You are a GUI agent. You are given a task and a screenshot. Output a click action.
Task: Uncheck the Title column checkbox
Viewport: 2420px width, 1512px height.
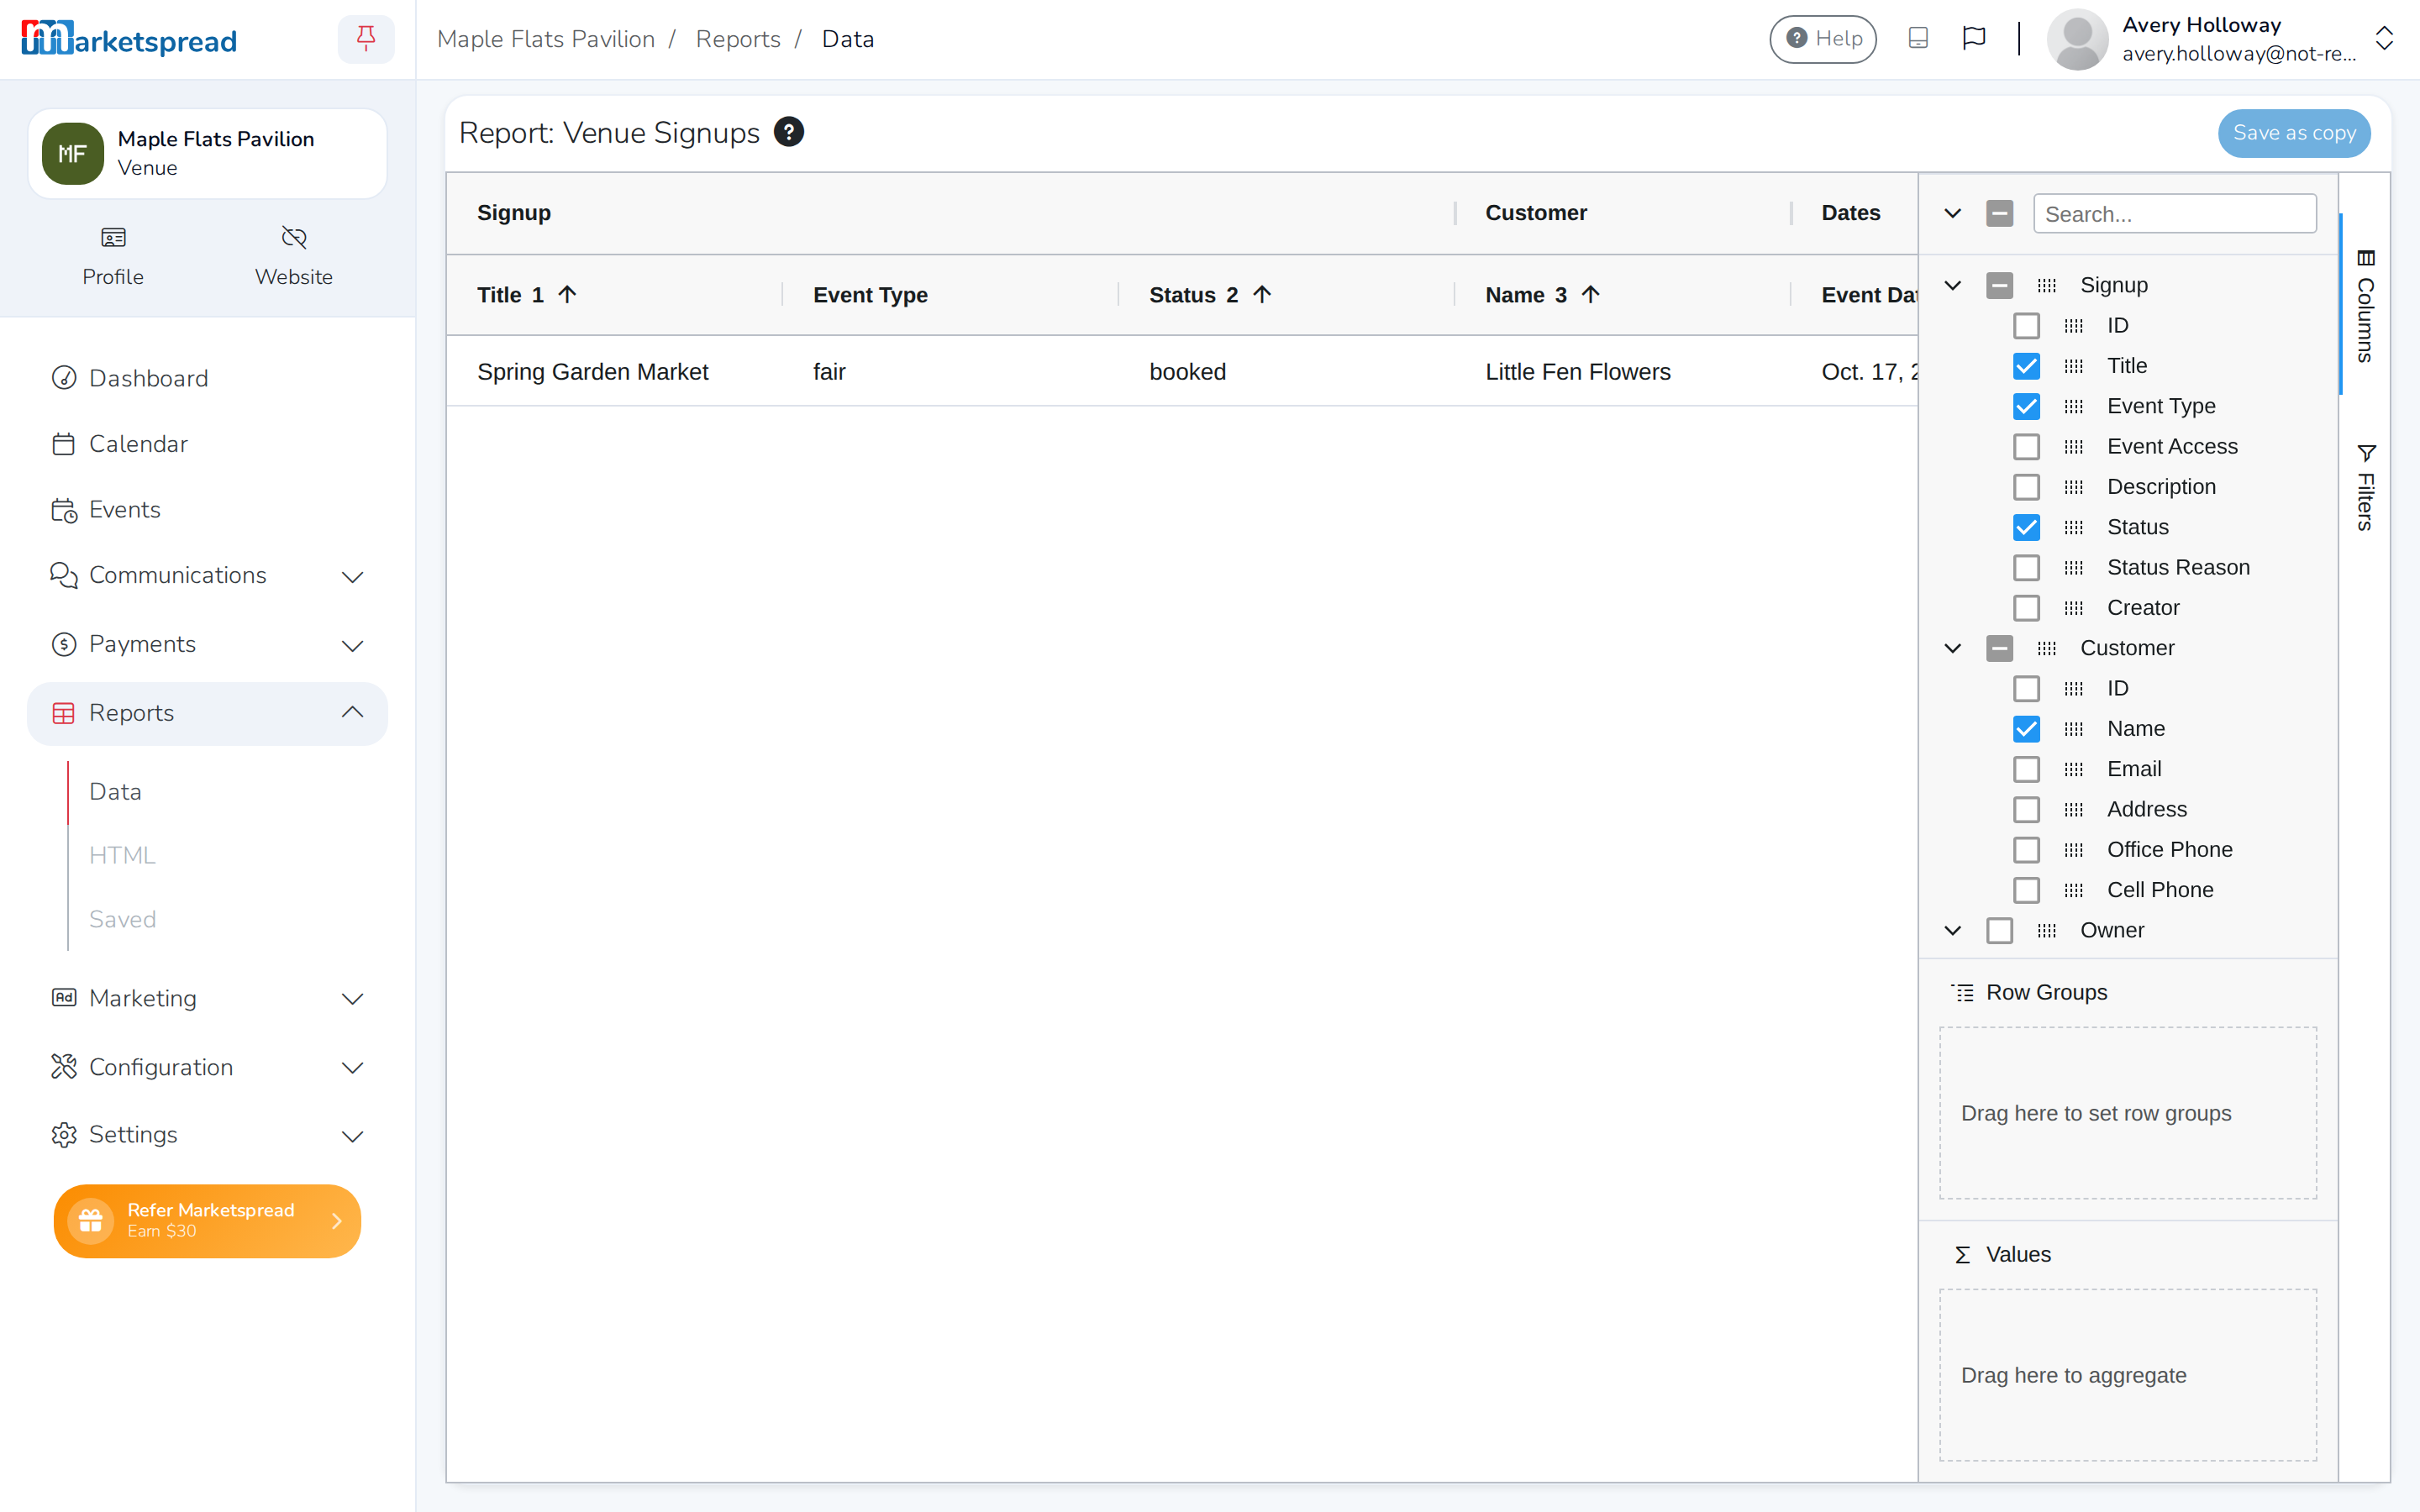click(2026, 366)
